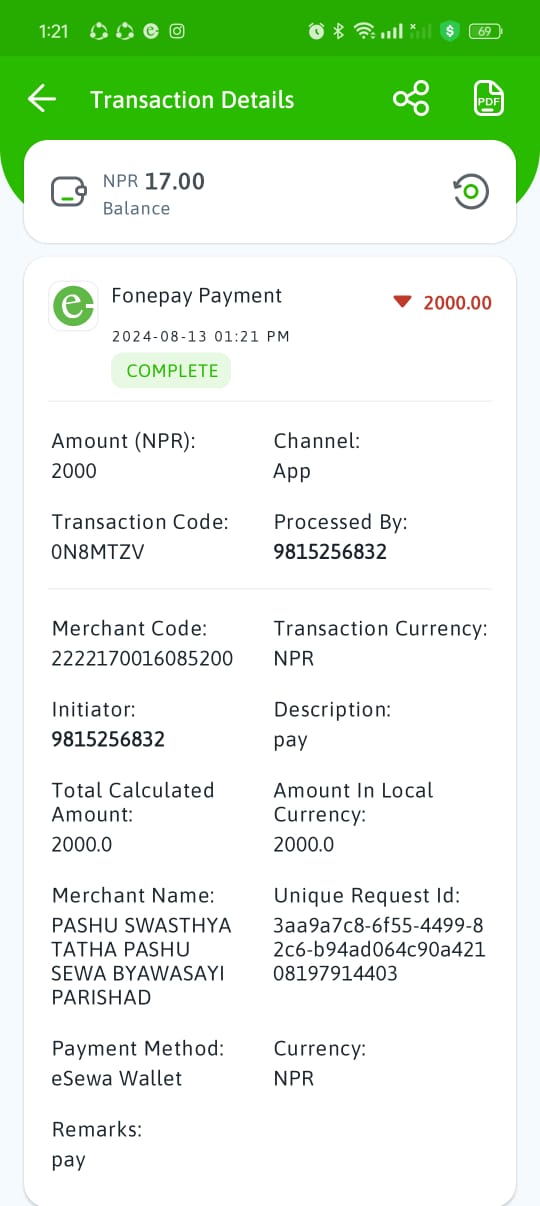Tap the 2000.00 debited amount
The height and width of the screenshot is (1206, 540).
(x=457, y=303)
